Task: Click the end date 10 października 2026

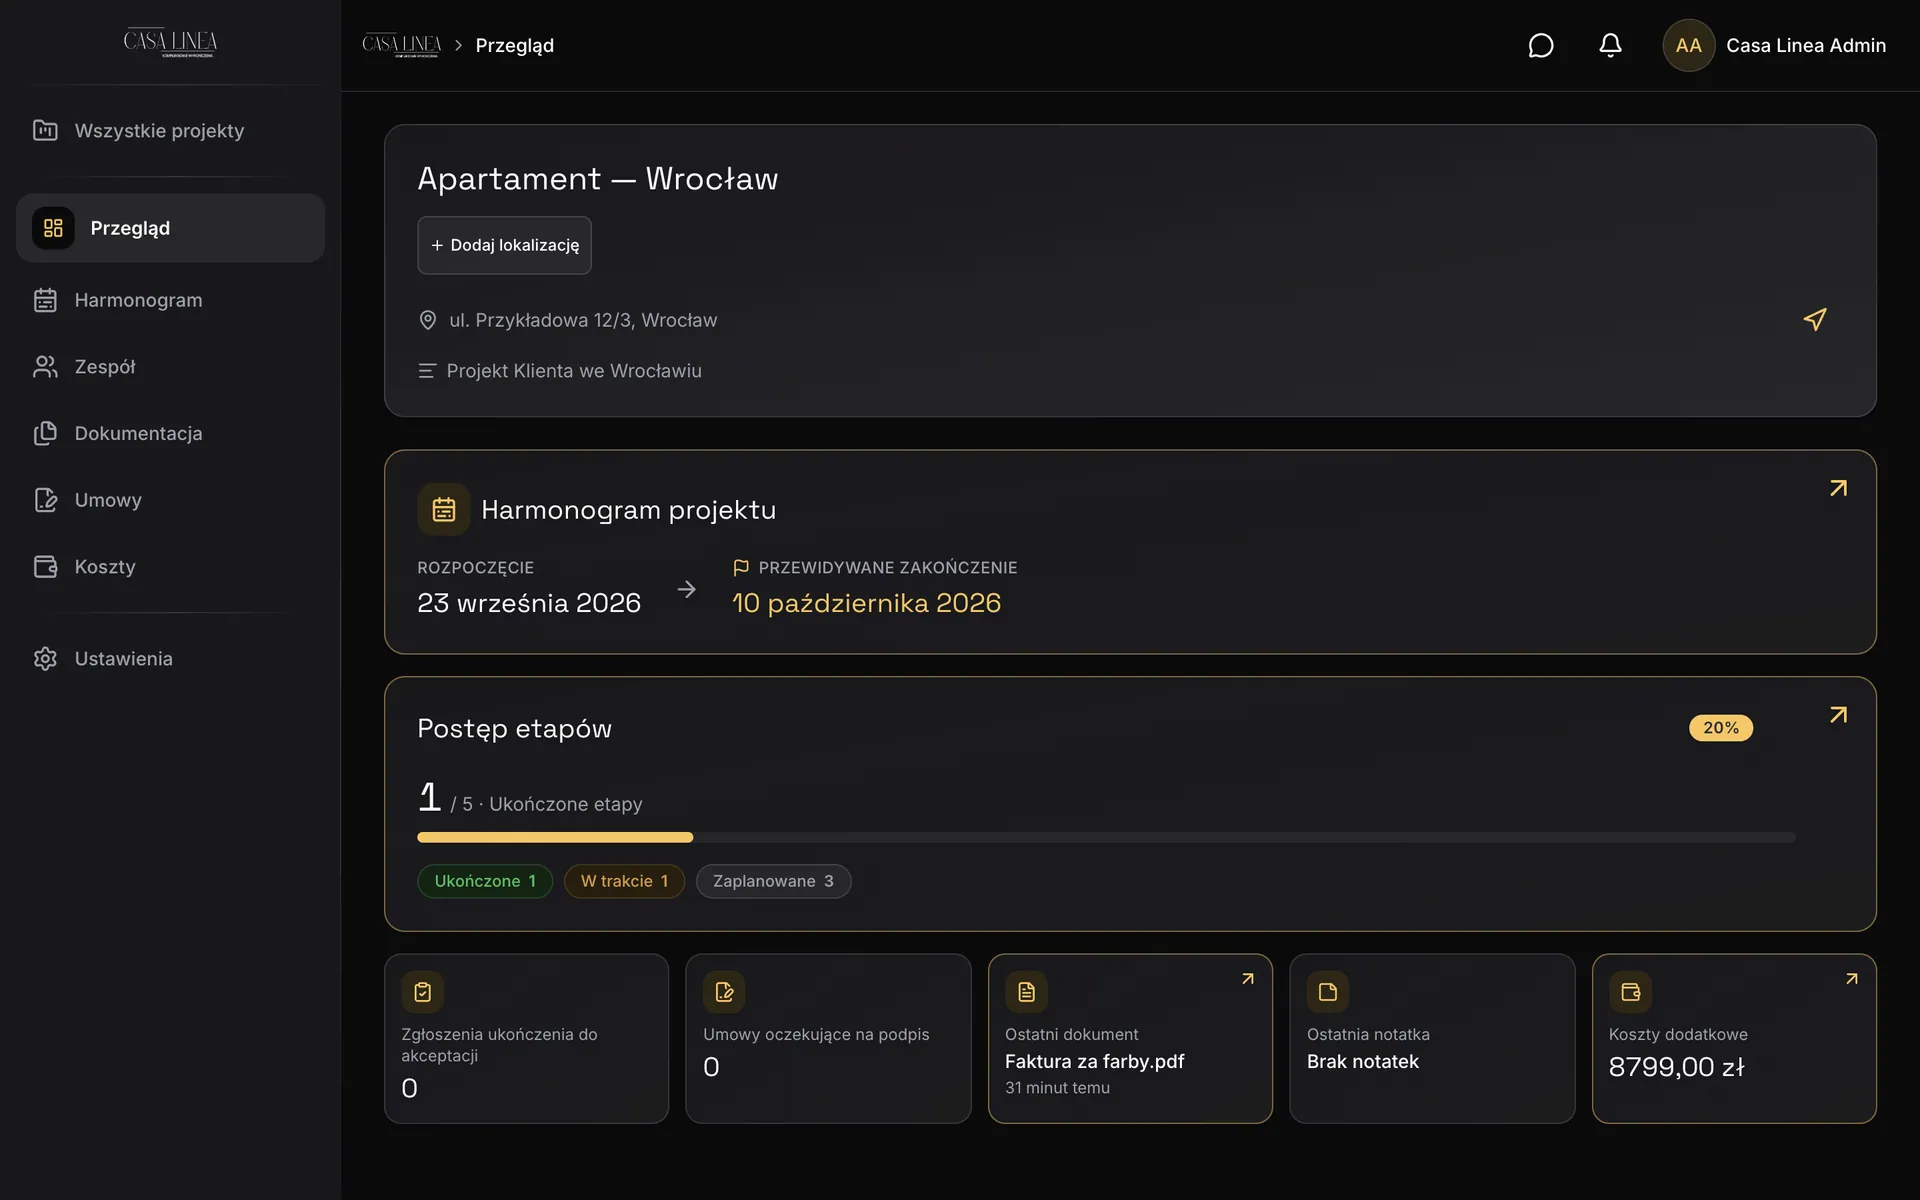Action: coord(866,603)
